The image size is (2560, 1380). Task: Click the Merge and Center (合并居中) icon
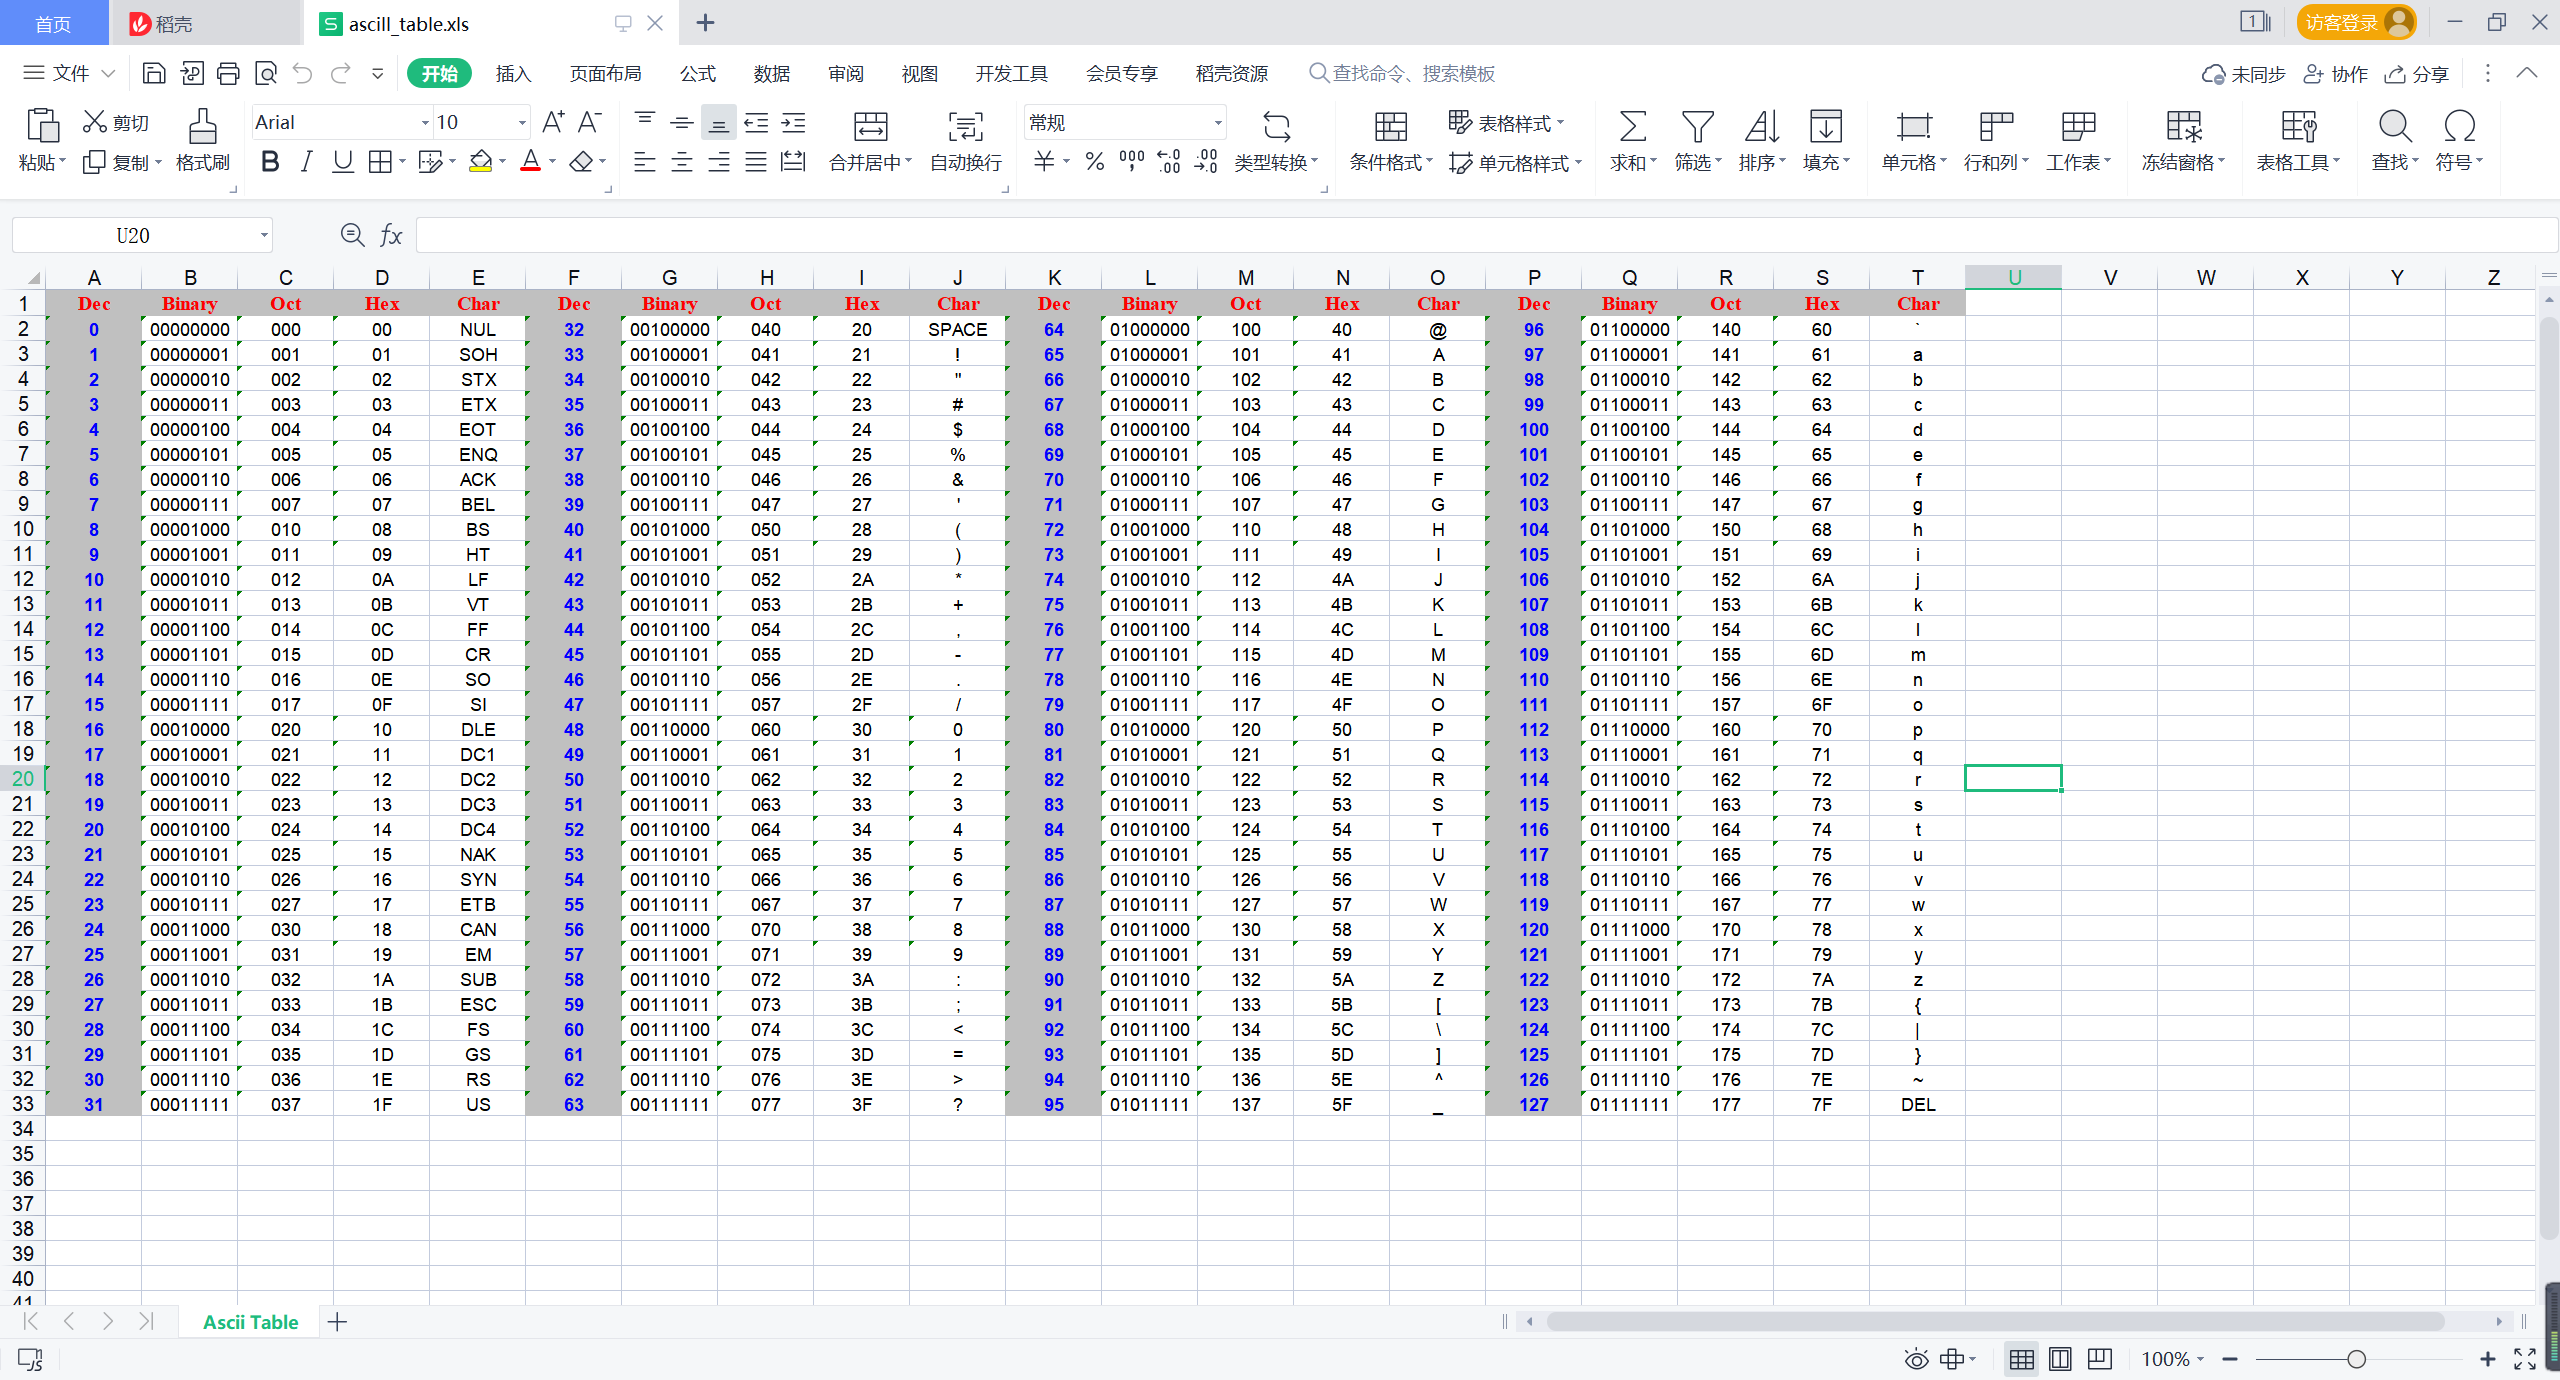click(x=869, y=127)
